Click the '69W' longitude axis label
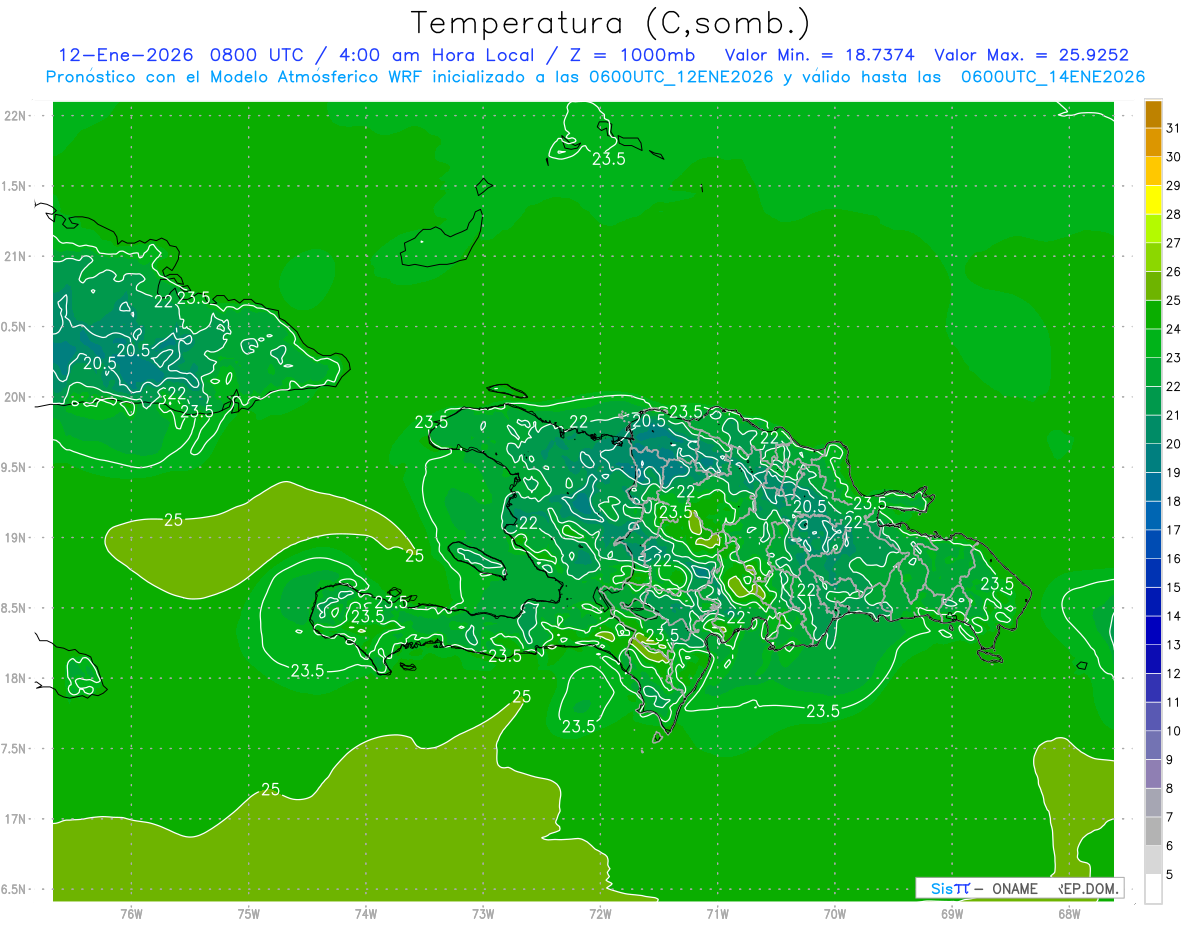Viewport: 1200px width, 927px height. [952, 913]
